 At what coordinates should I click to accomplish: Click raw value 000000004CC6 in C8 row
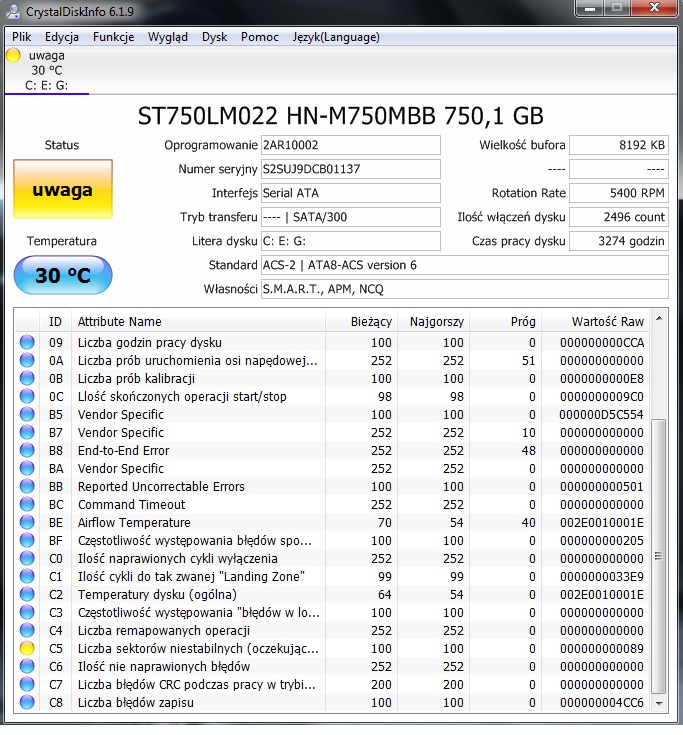602,703
